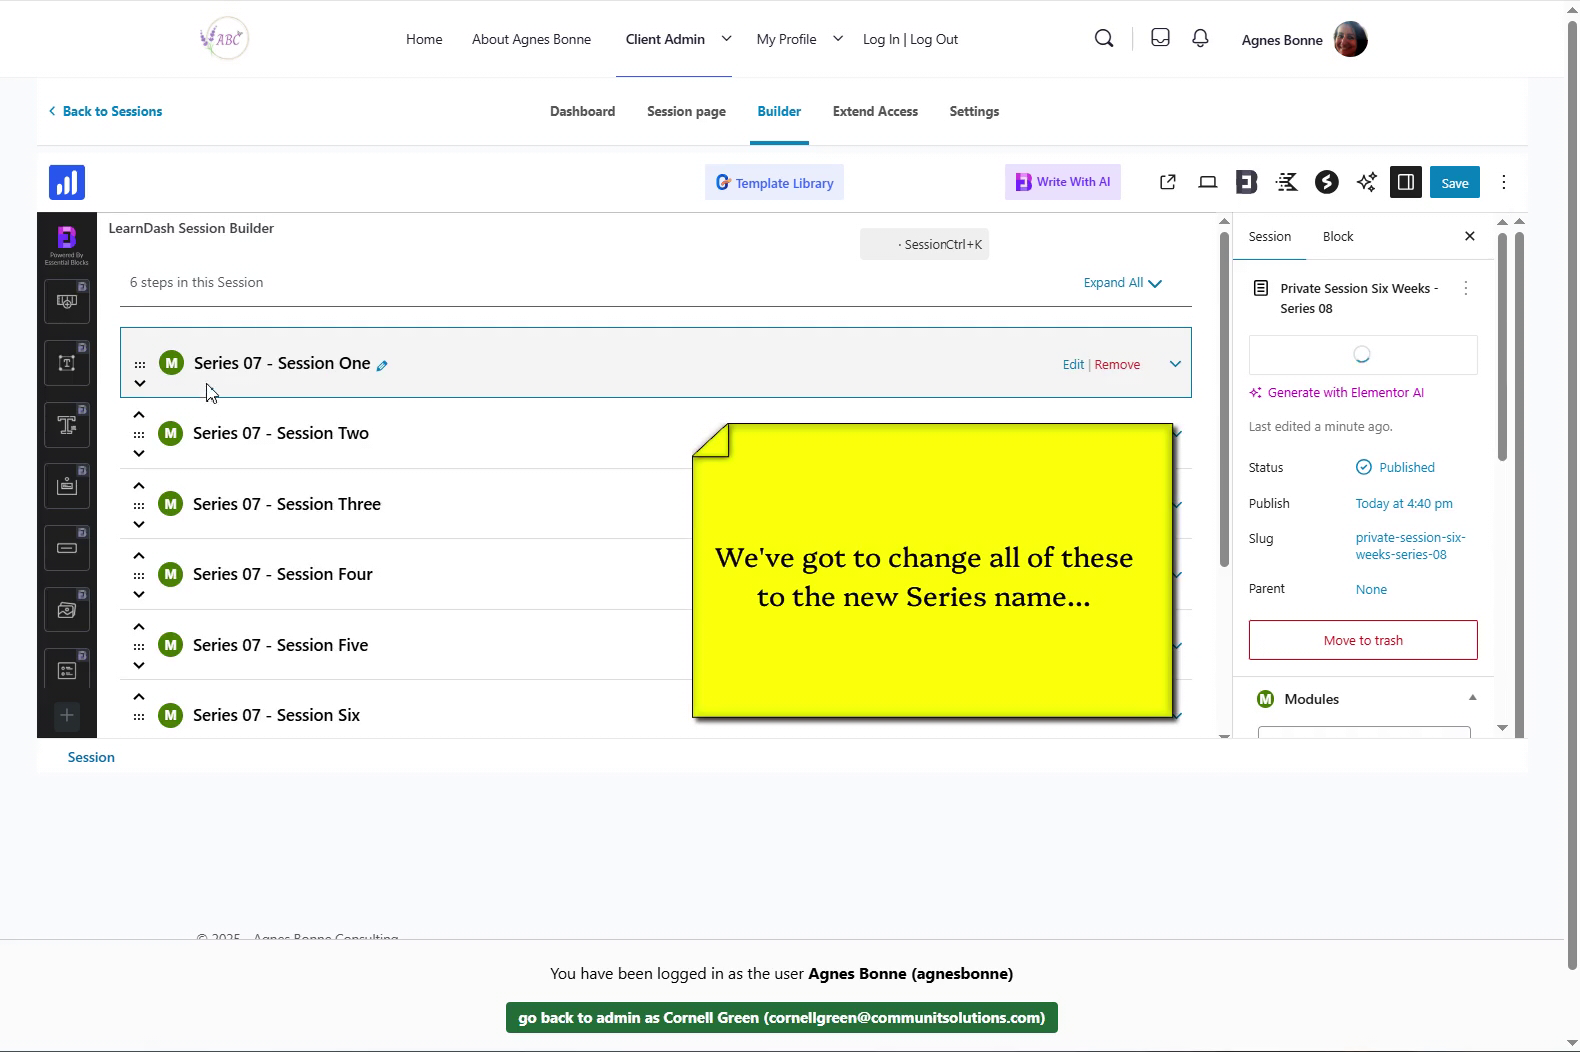Open the Session page tab
This screenshot has width=1580, height=1052.
click(x=686, y=111)
